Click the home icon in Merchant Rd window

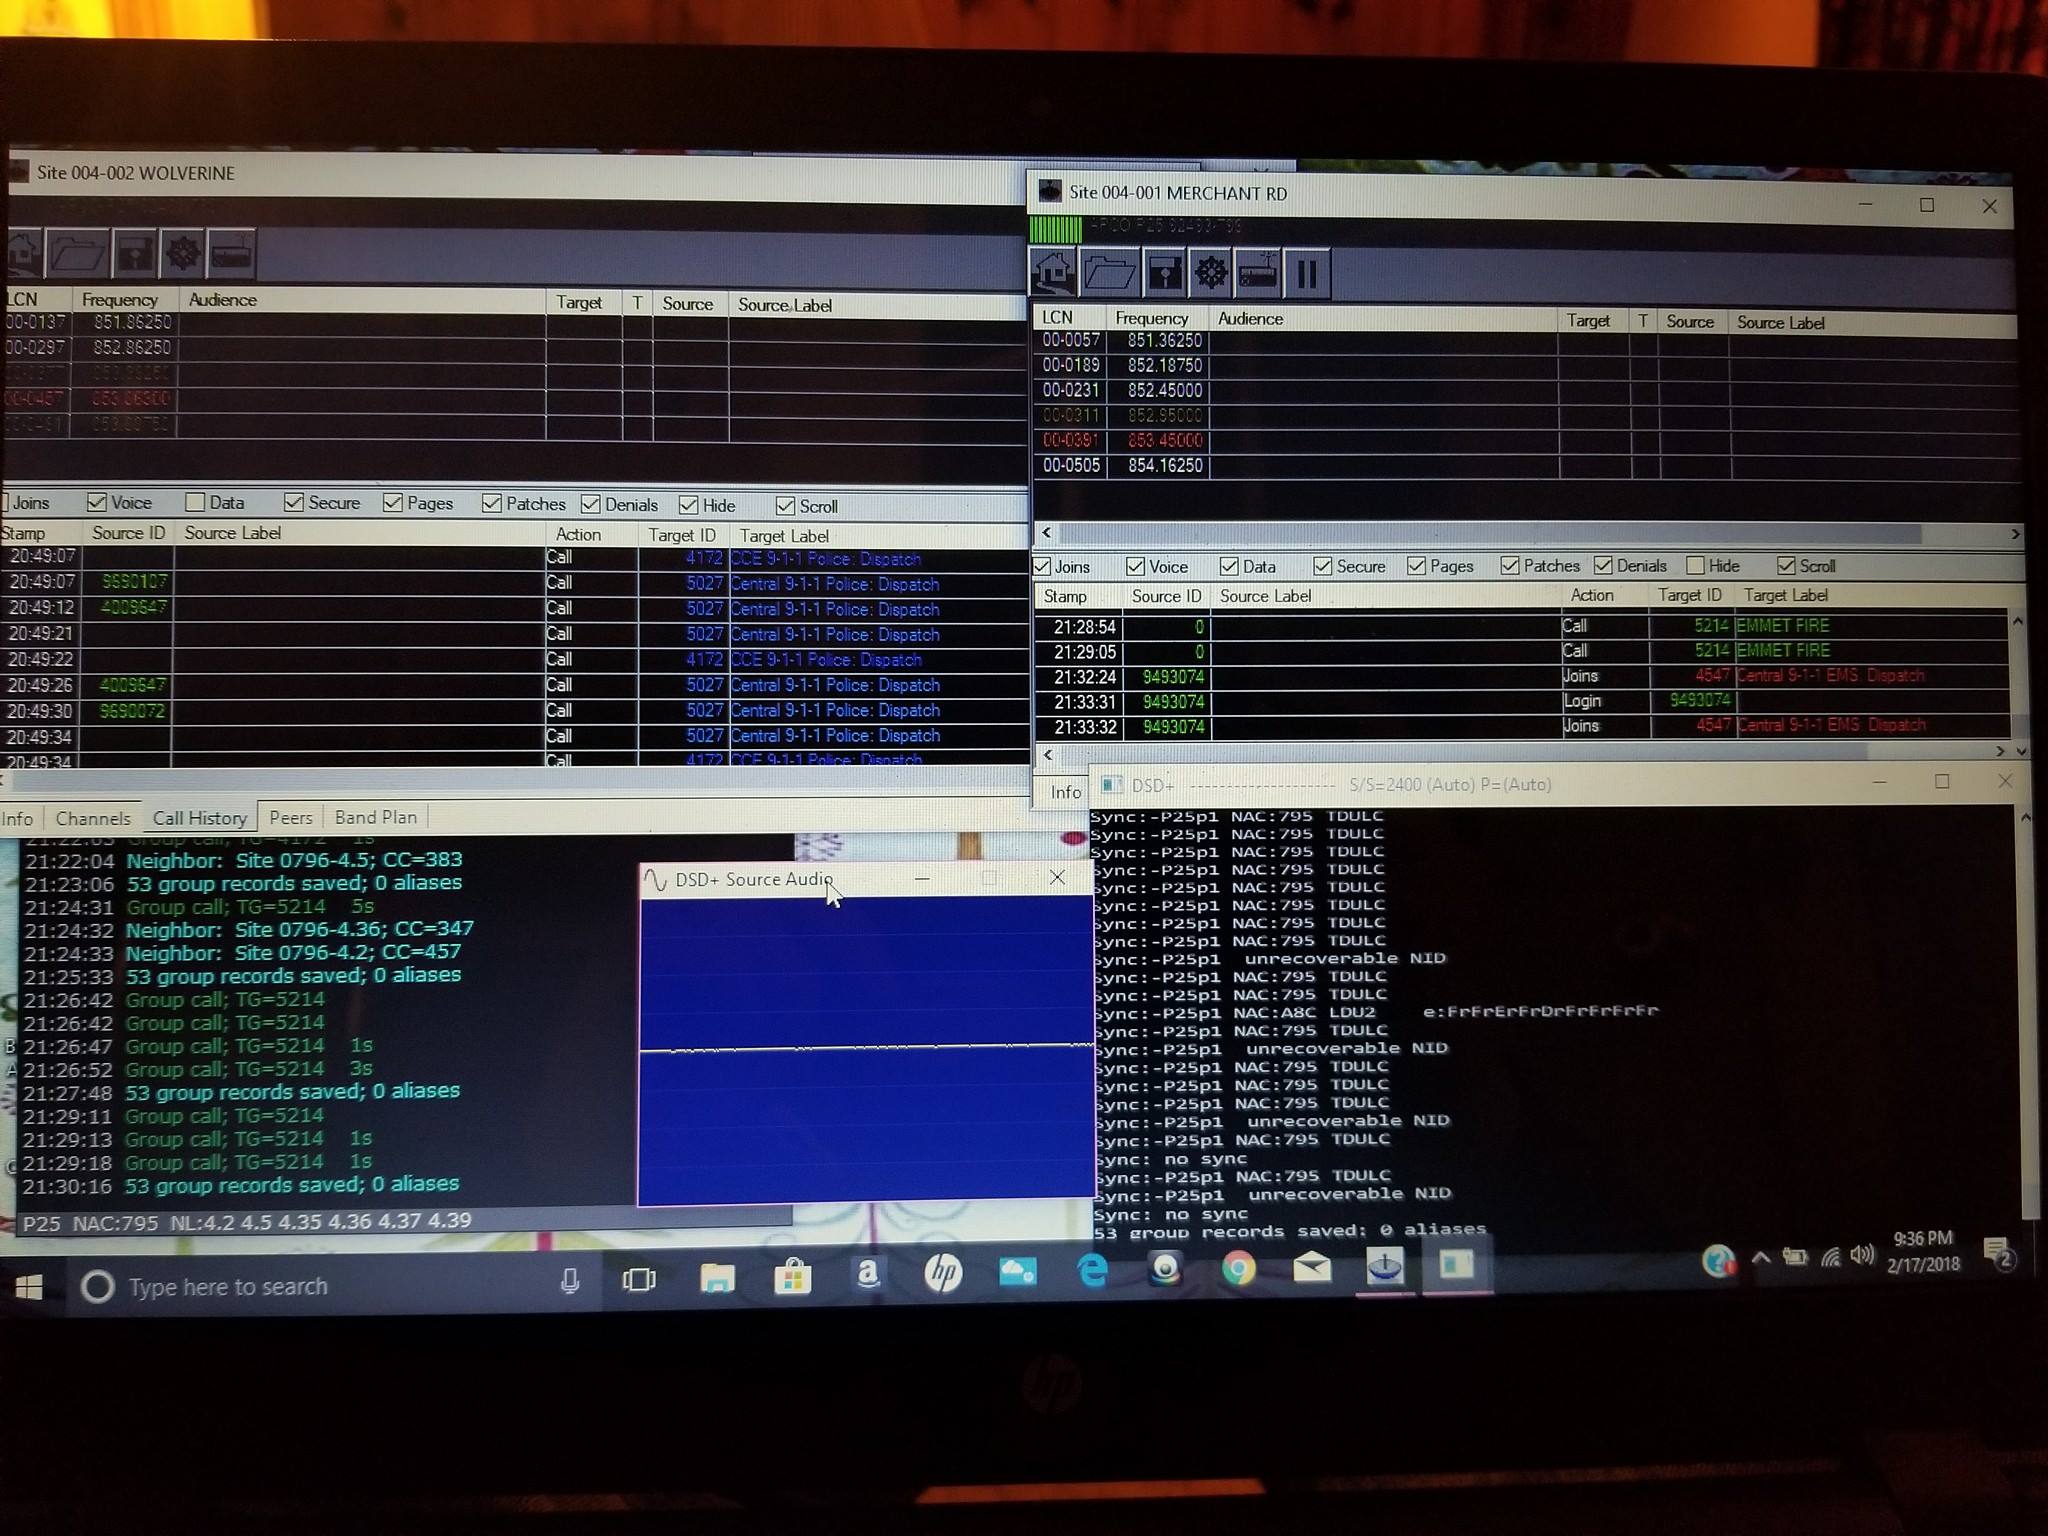click(1054, 272)
